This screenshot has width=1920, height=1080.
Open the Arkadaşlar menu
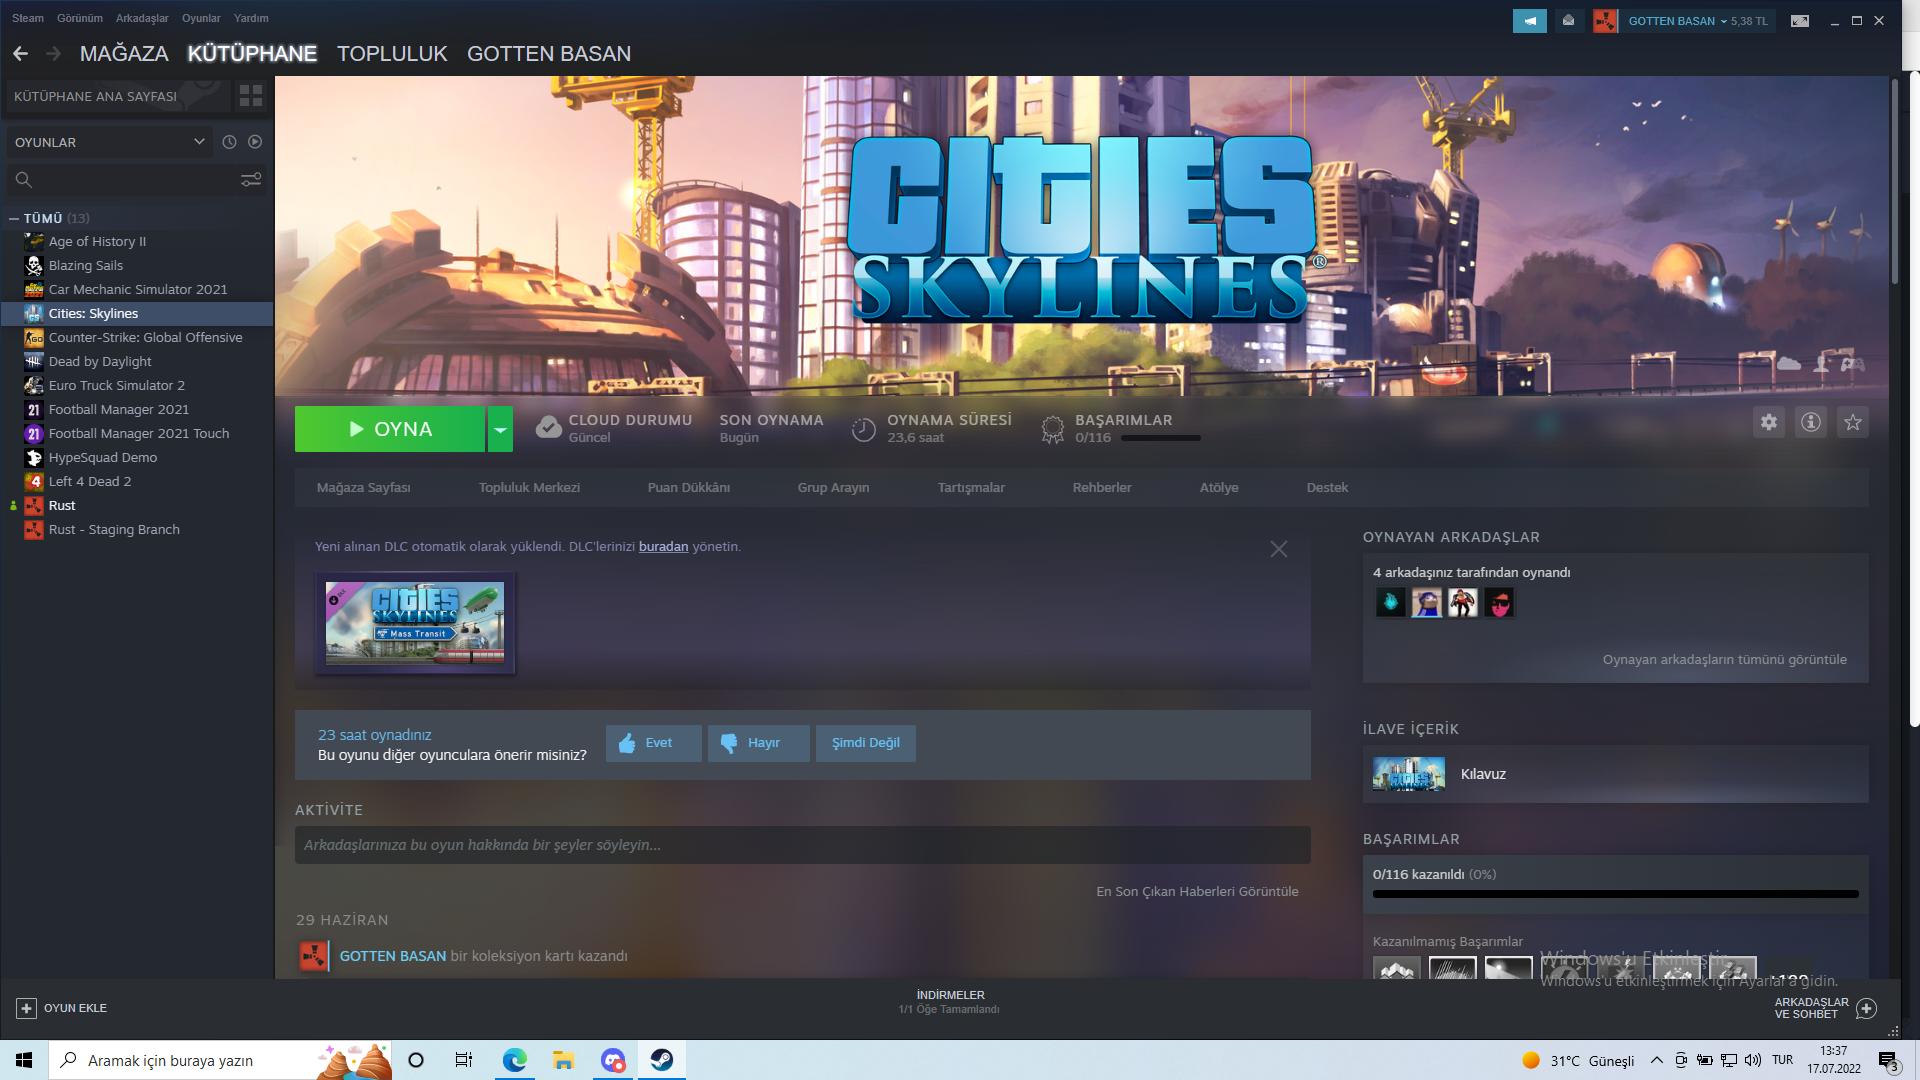click(142, 18)
